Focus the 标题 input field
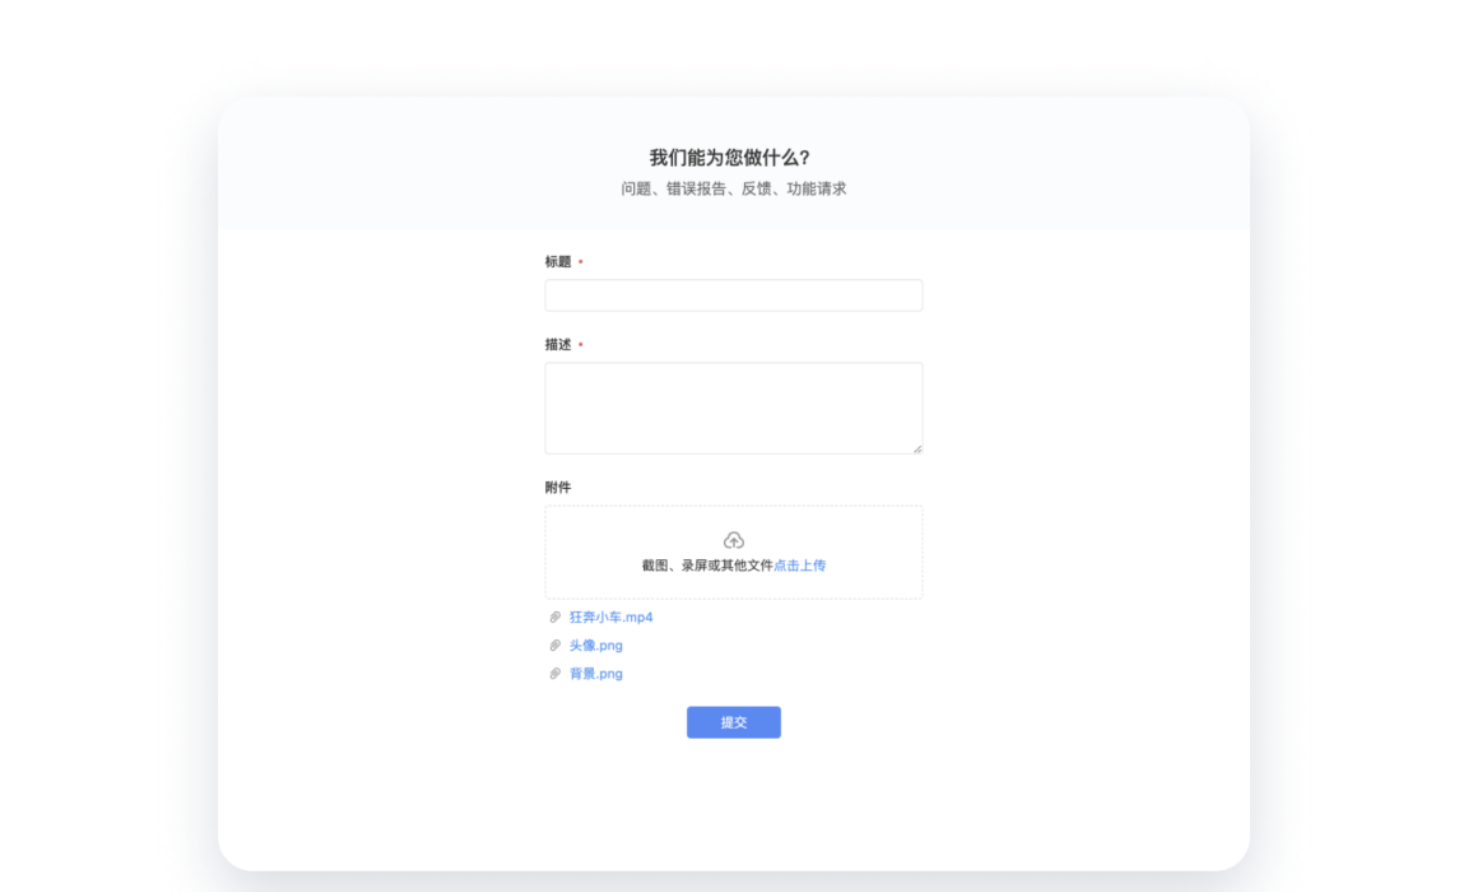The width and height of the screenshot is (1464, 892). coord(733,295)
